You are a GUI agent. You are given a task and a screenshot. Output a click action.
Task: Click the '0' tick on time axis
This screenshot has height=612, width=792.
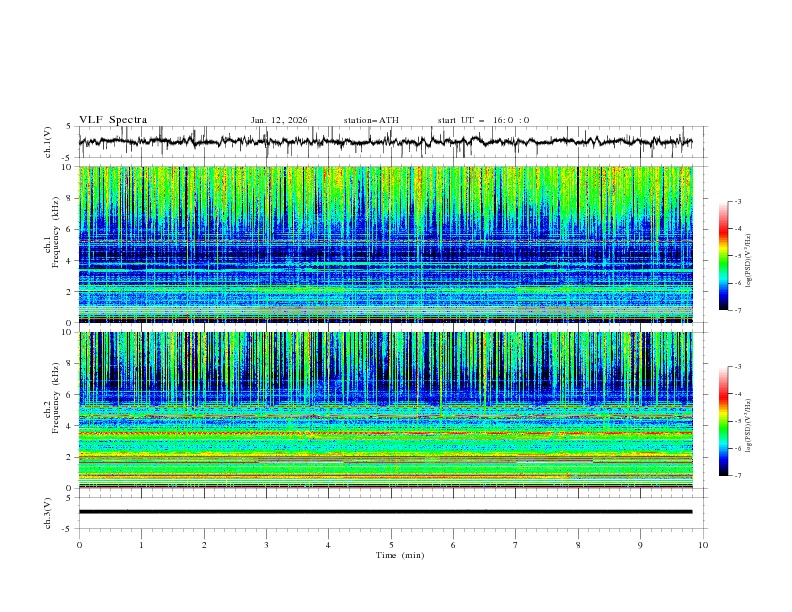point(79,545)
